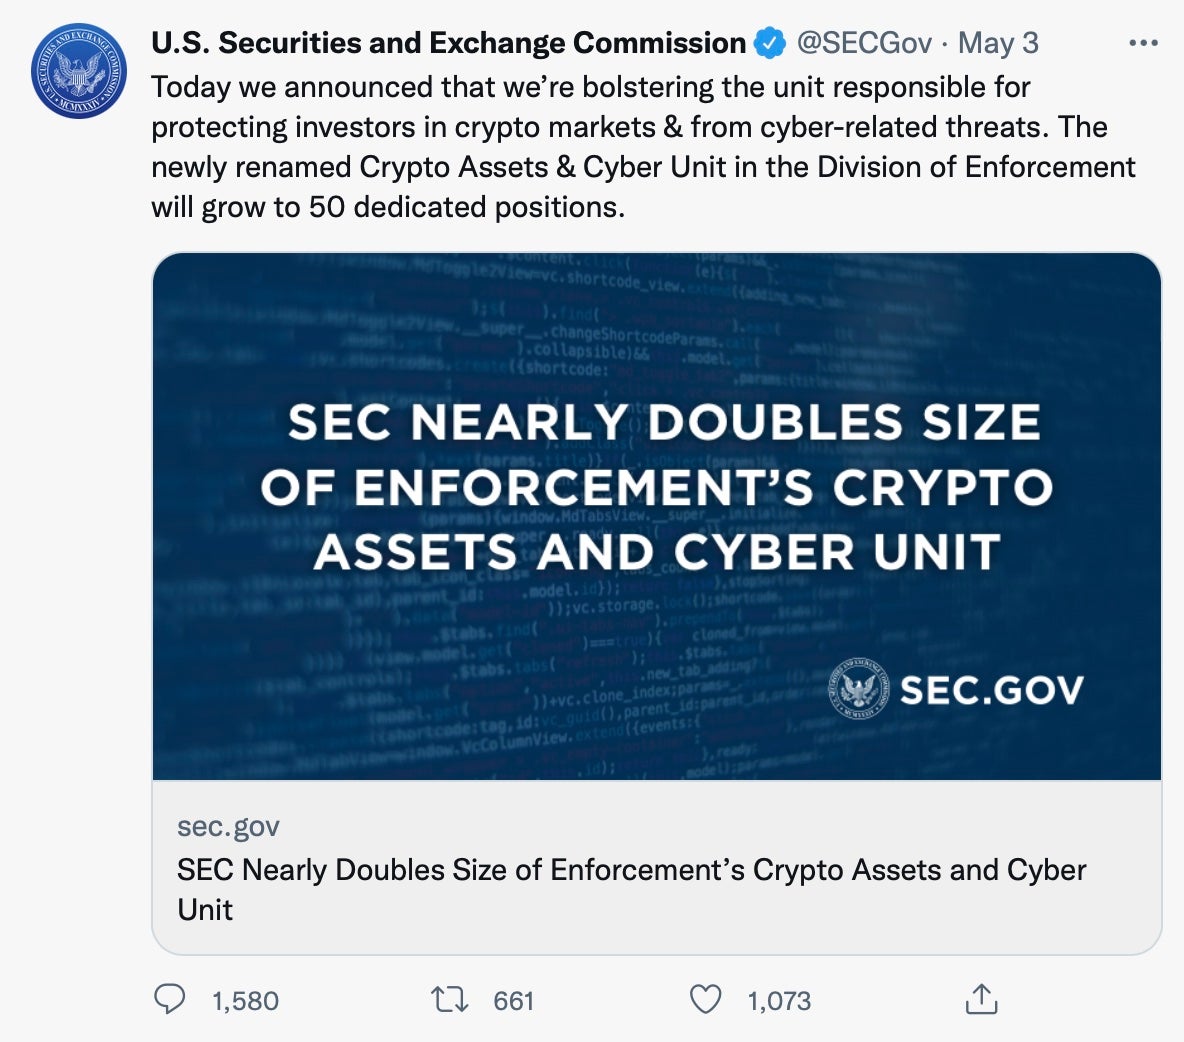Open the tweet's more options menu
Viewport: 1184px width, 1042px height.
1142,43
